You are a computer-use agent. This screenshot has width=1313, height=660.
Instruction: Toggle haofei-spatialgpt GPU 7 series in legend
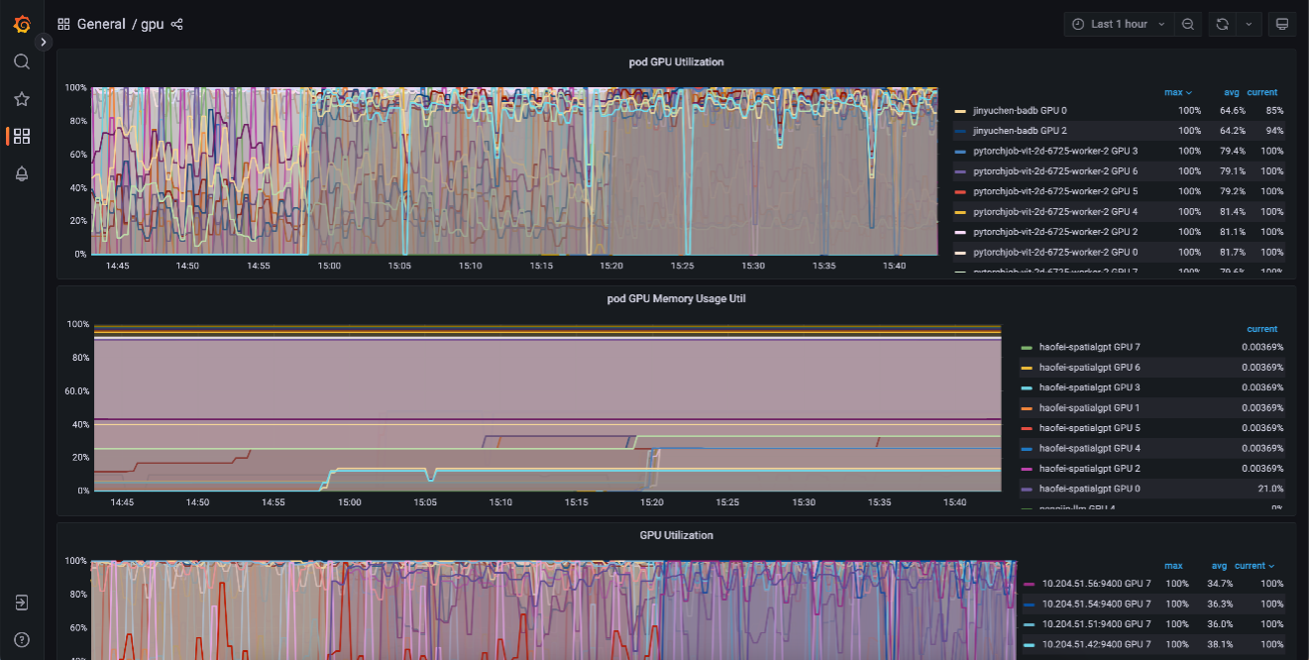[1089, 348]
